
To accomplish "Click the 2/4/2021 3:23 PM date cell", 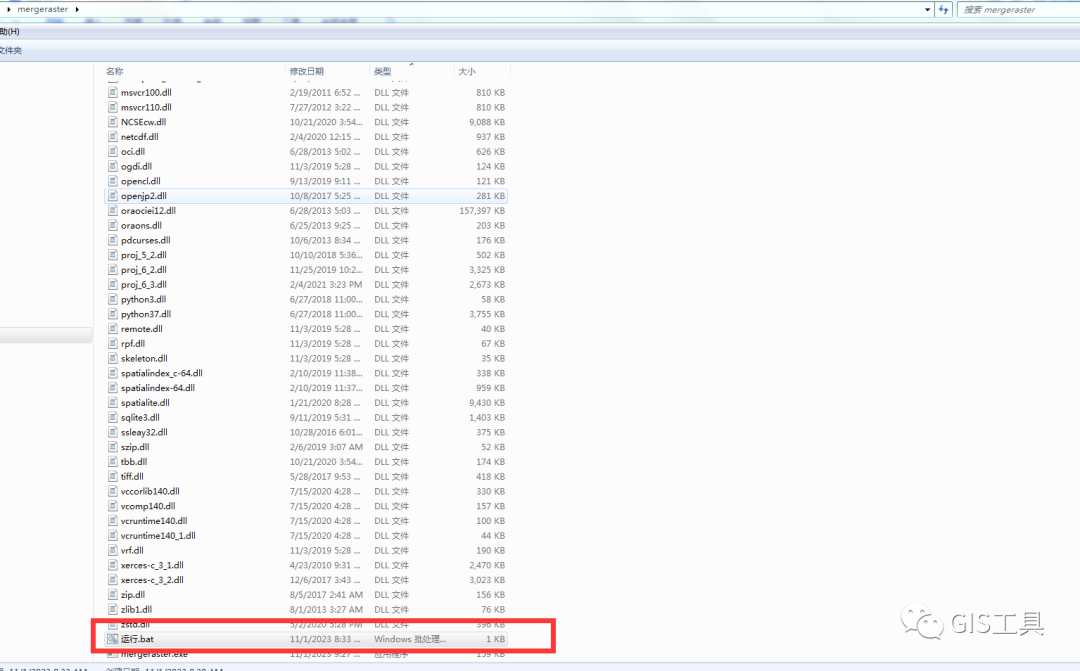I will [x=326, y=285].
